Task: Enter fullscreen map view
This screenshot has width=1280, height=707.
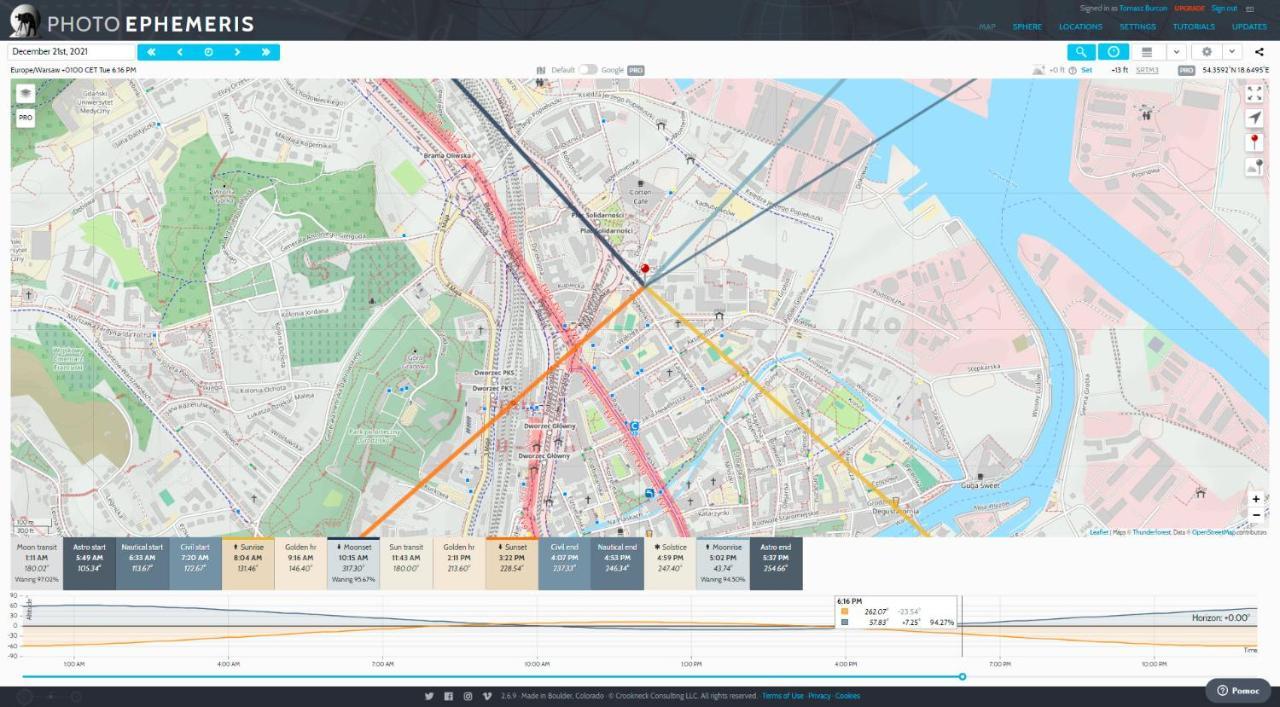Action: click(x=1255, y=93)
